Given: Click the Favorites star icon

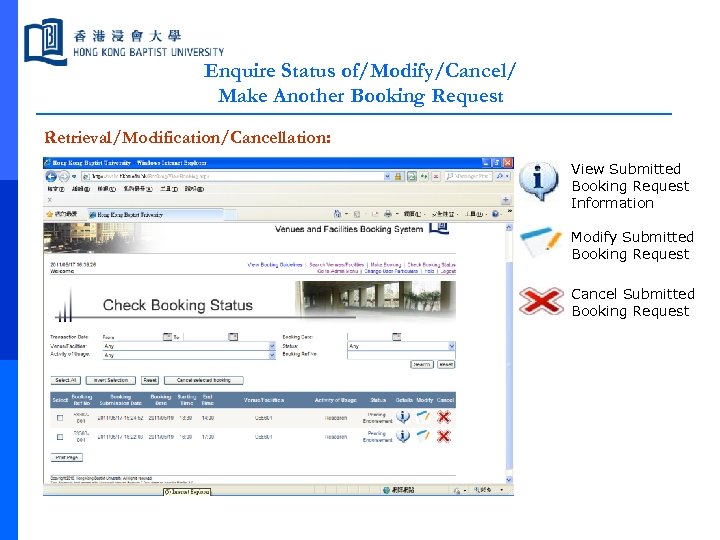Looking at the screenshot, I should click(x=50, y=214).
